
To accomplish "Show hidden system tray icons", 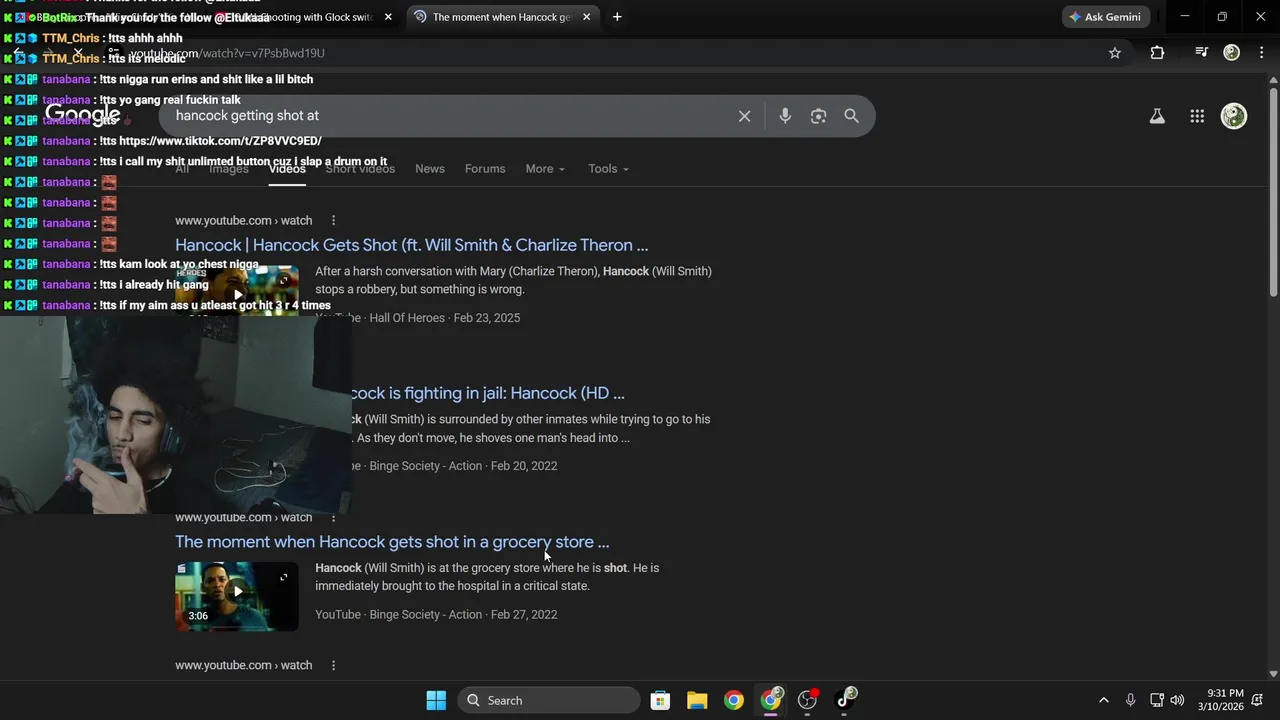I will click(x=1103, y=700).
